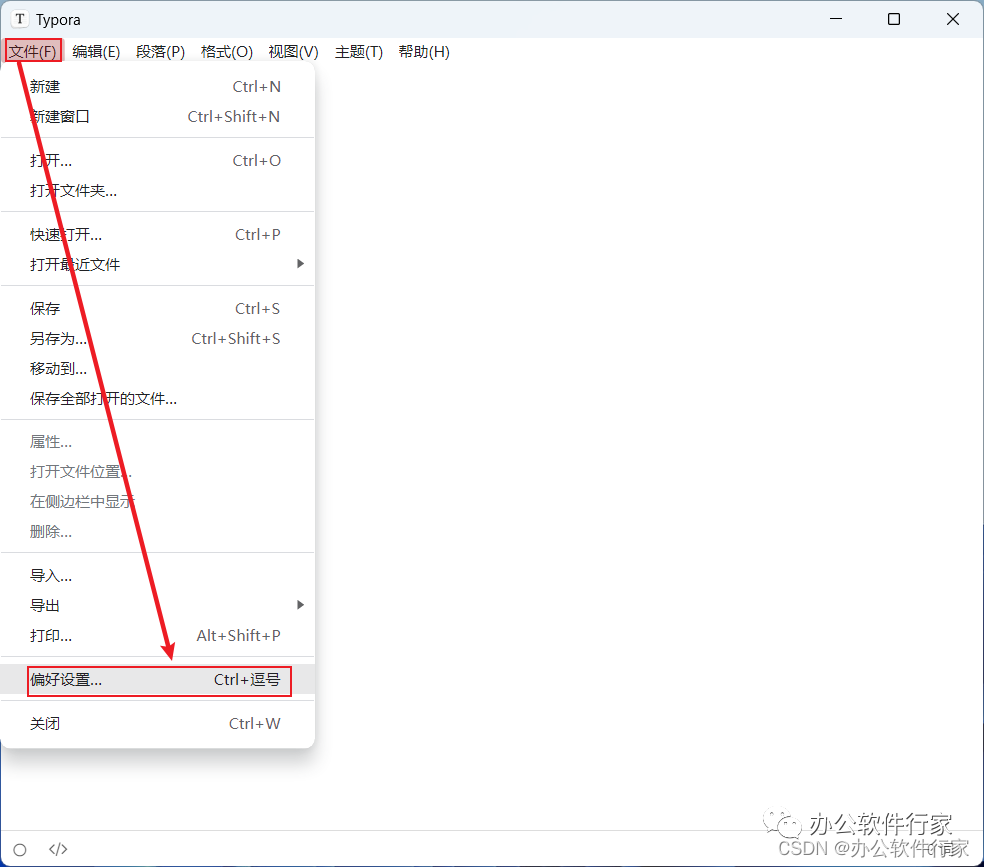Switch to source code mode icon

[58, 849]
